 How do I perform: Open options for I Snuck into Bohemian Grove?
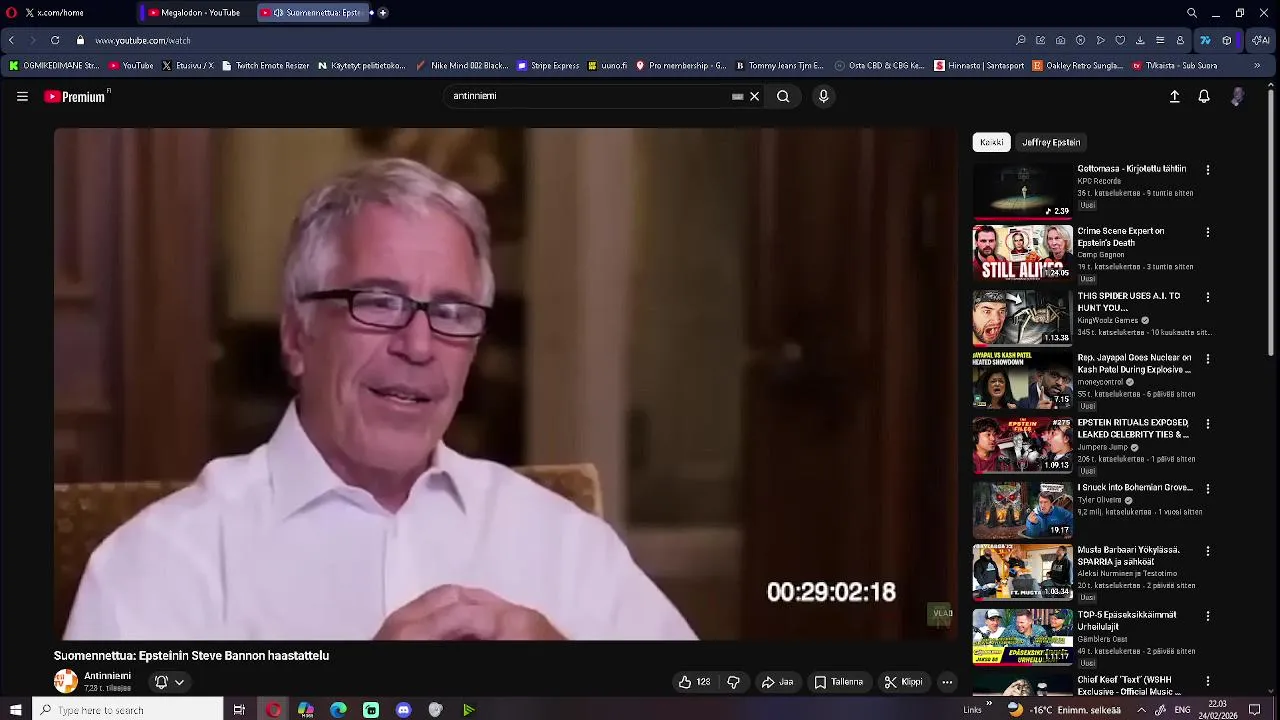coord(1207,489)
